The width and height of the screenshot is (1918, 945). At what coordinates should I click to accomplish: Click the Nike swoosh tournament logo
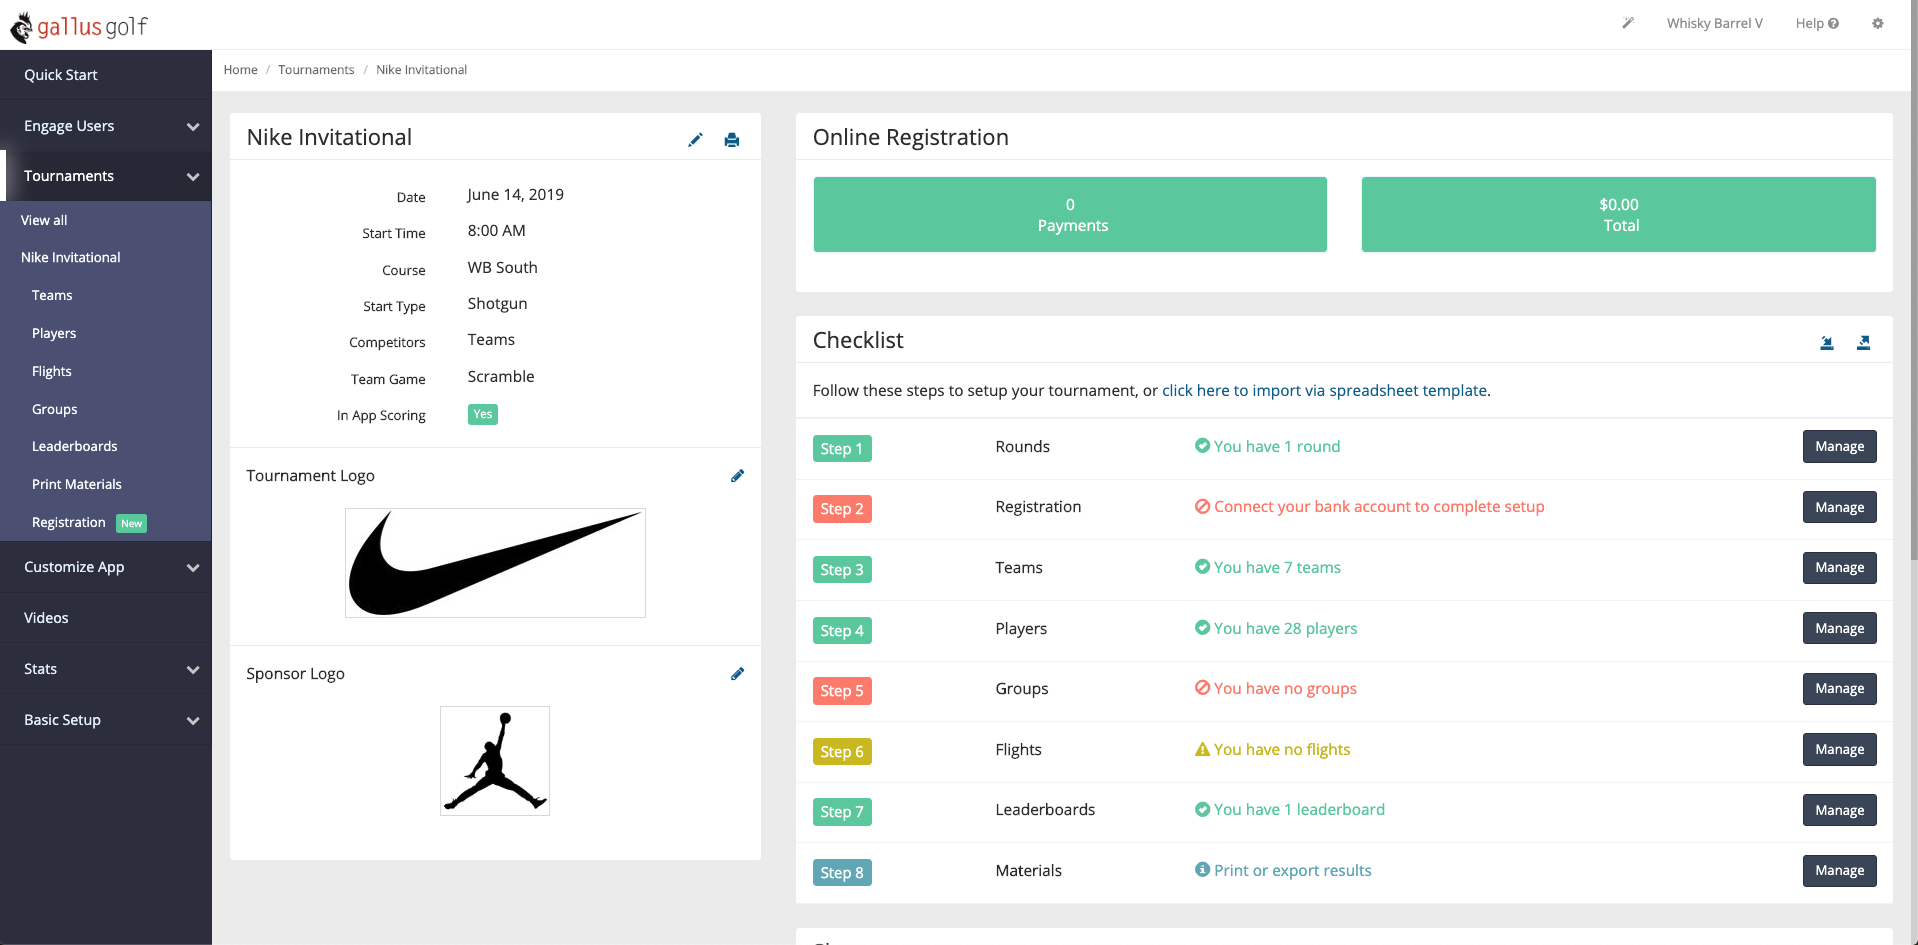pyautogui.click(x=495, y=563)
